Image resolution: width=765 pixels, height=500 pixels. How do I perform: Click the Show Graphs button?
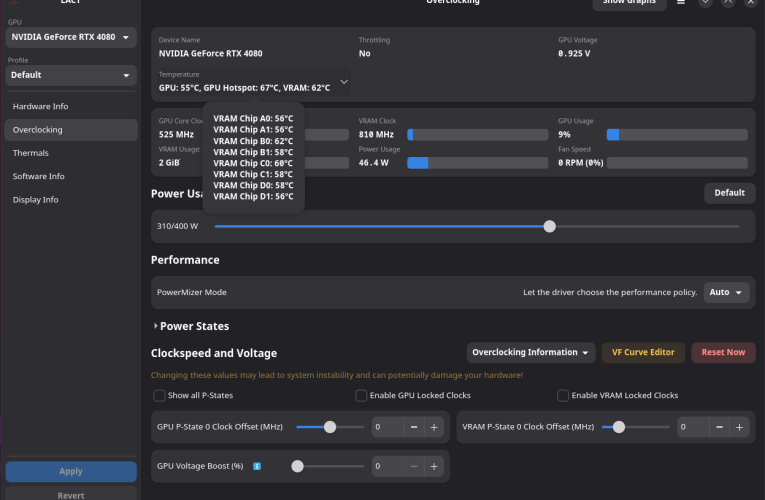(x=629, y=3)
